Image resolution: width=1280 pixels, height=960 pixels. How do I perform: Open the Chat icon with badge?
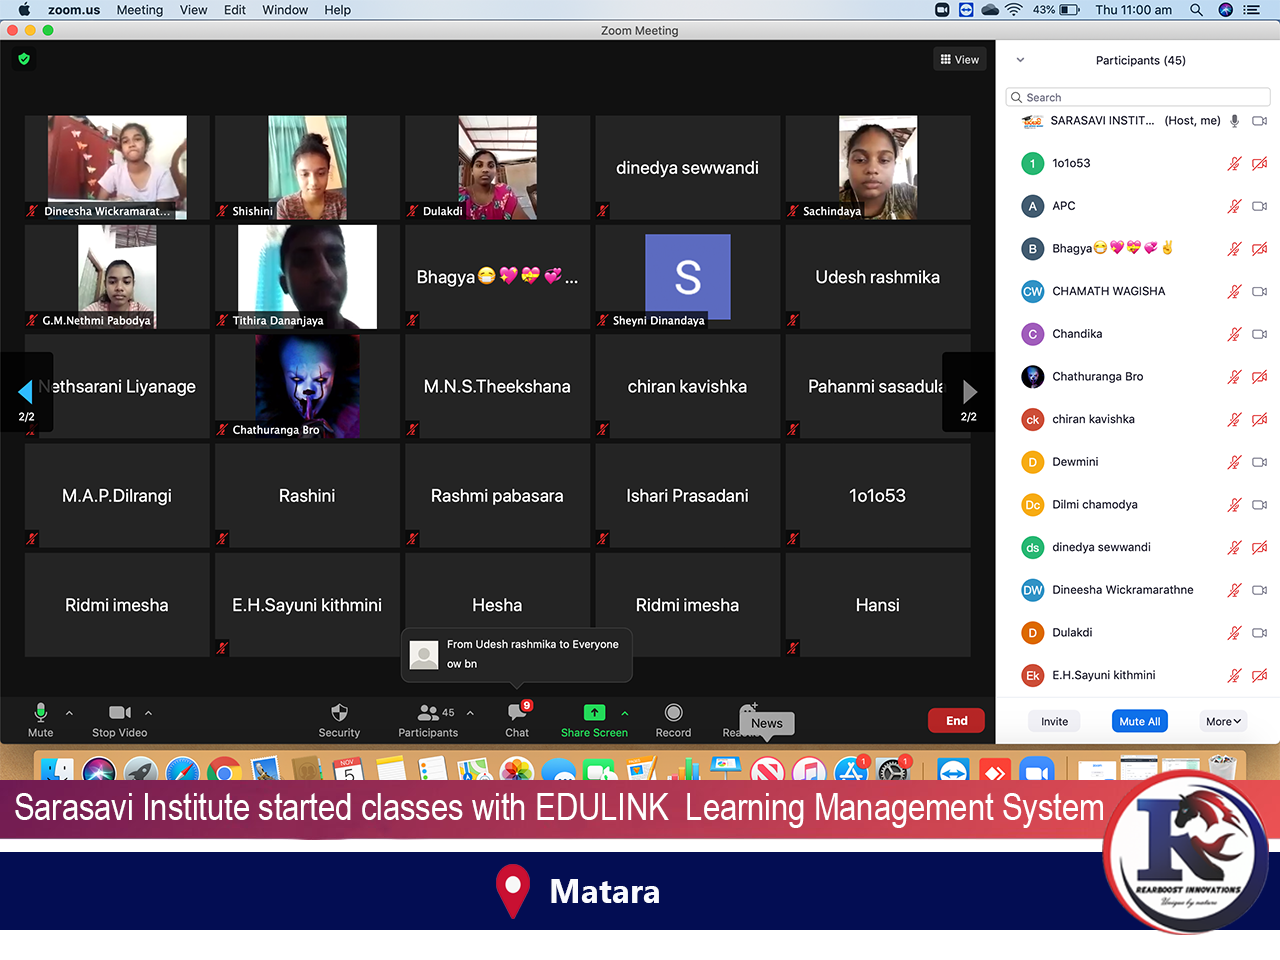pos(517,712)
